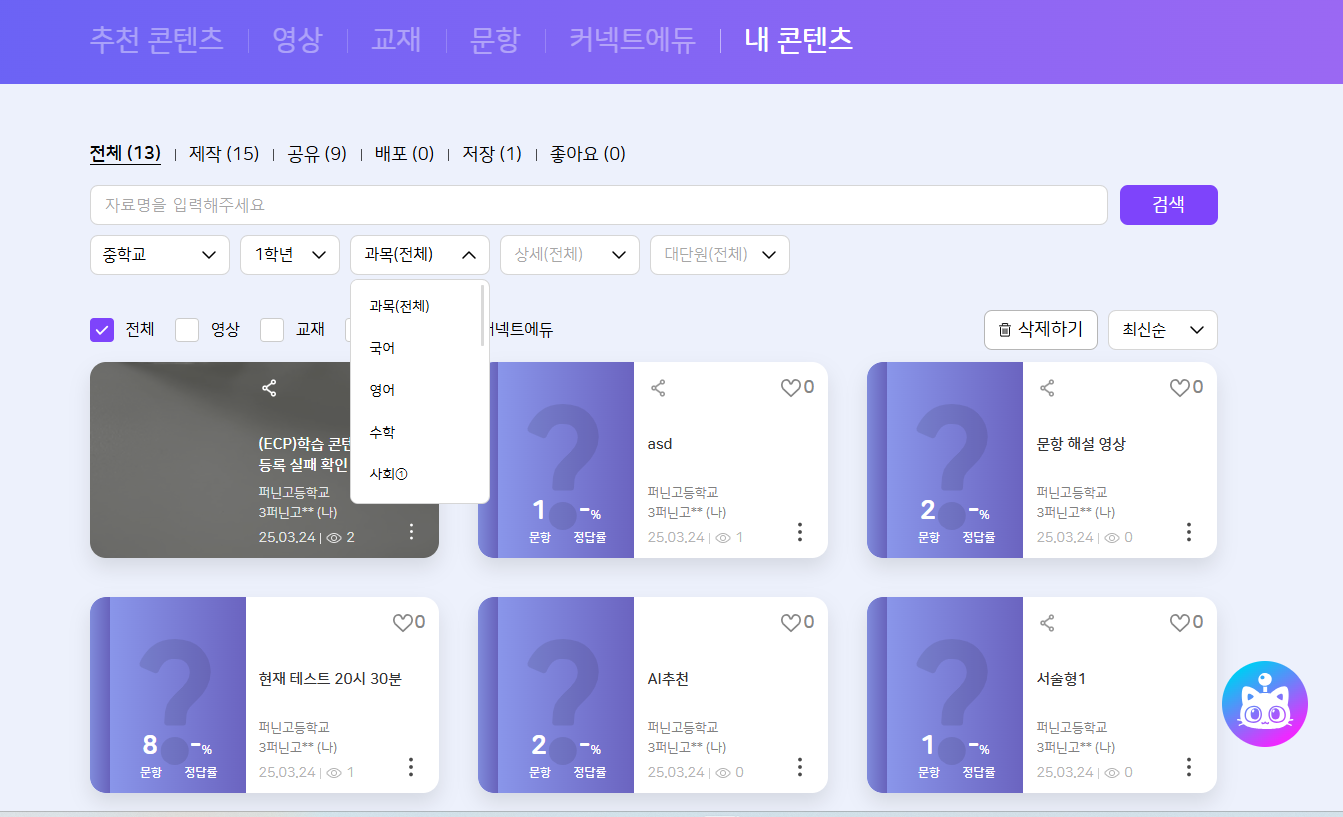The width and height of the screenshot is (1343, 817).
Task: Click the share icon on asd card
Action: [x=658, y=388]
